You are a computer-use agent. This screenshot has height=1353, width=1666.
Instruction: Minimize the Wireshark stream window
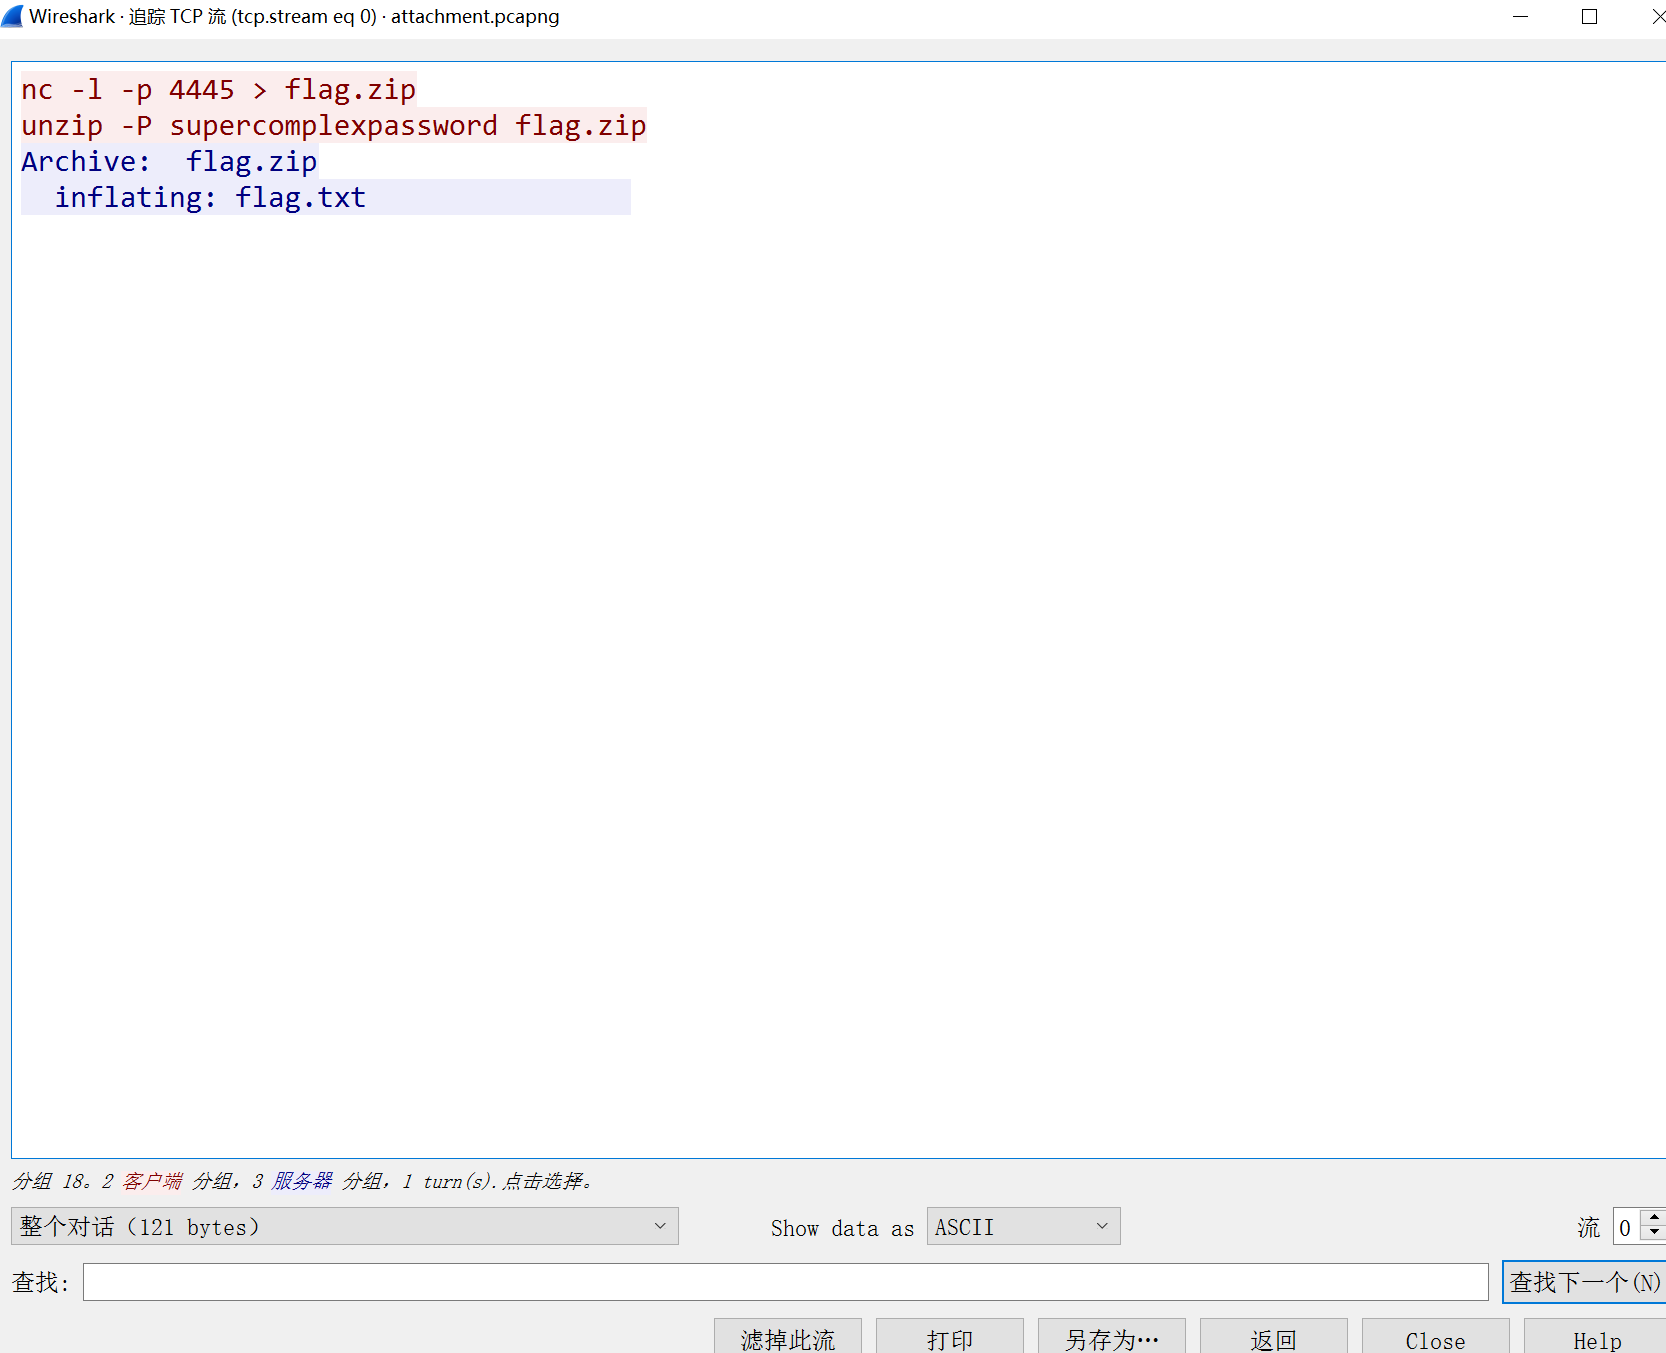pos(1520,17)
